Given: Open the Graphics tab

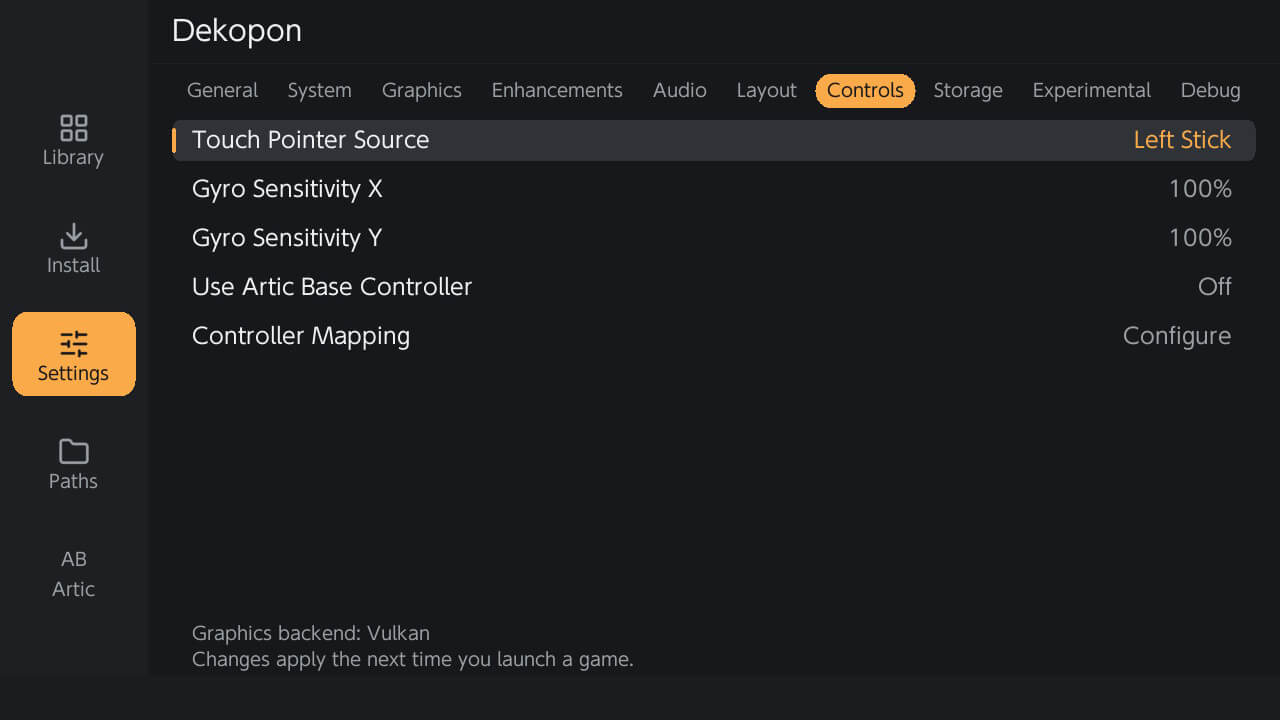Looking at the screenshot, I should [421, 90].
